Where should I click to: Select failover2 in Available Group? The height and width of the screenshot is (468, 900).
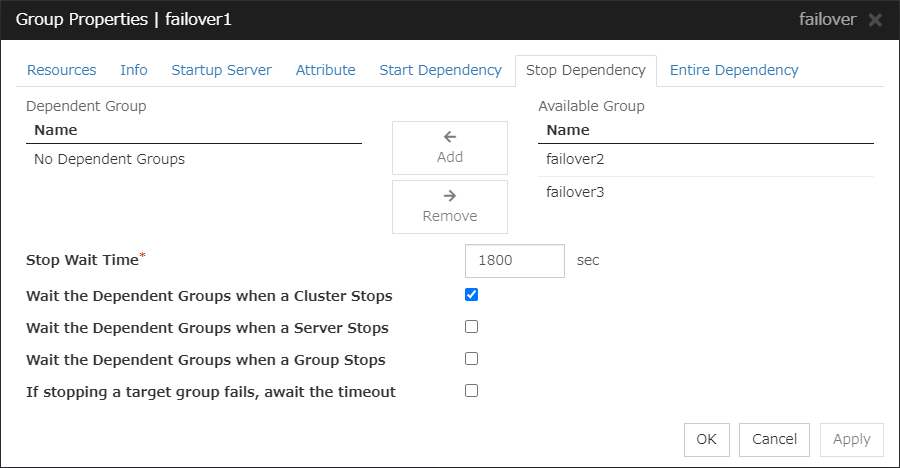click(x=576, y=159)
